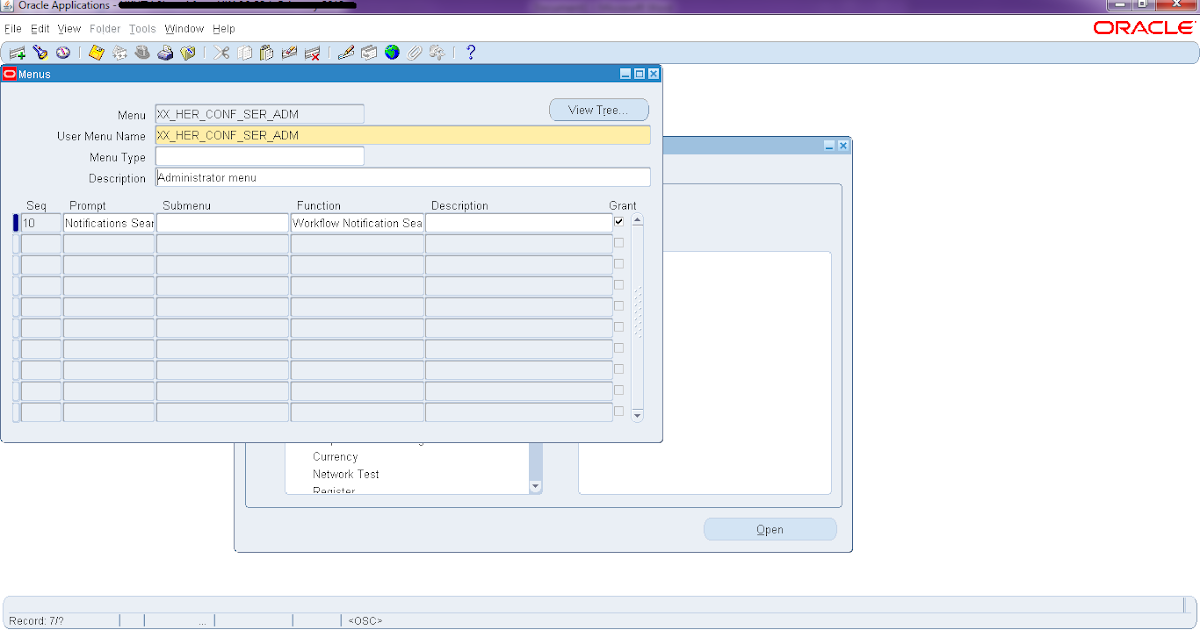Click into the Menu name field
The height and width of the screenshot is (630, 1200).
259,114
